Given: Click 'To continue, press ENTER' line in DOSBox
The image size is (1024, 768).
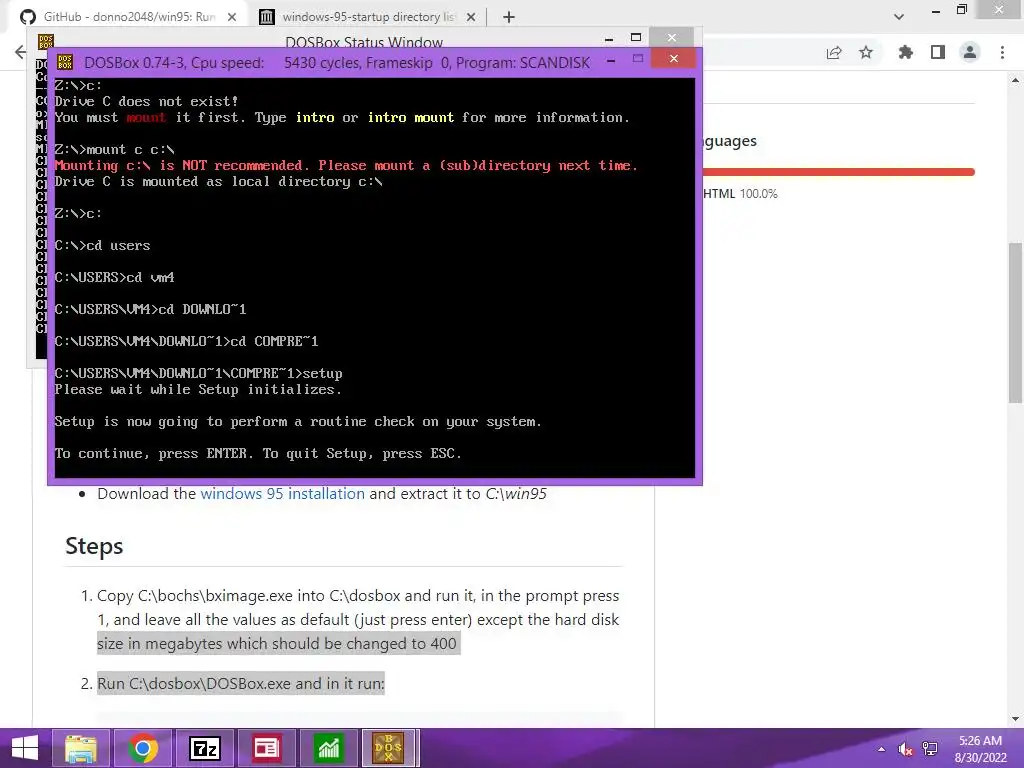Looking at the screenshot, I should tap(258, 453).
